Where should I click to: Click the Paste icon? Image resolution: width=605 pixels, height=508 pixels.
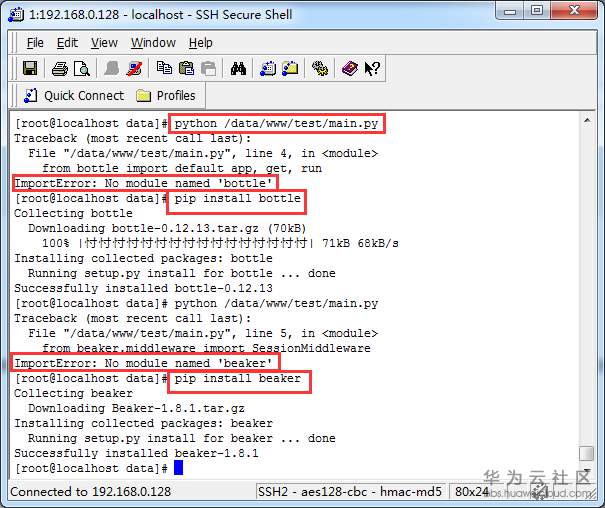[186, 68]
